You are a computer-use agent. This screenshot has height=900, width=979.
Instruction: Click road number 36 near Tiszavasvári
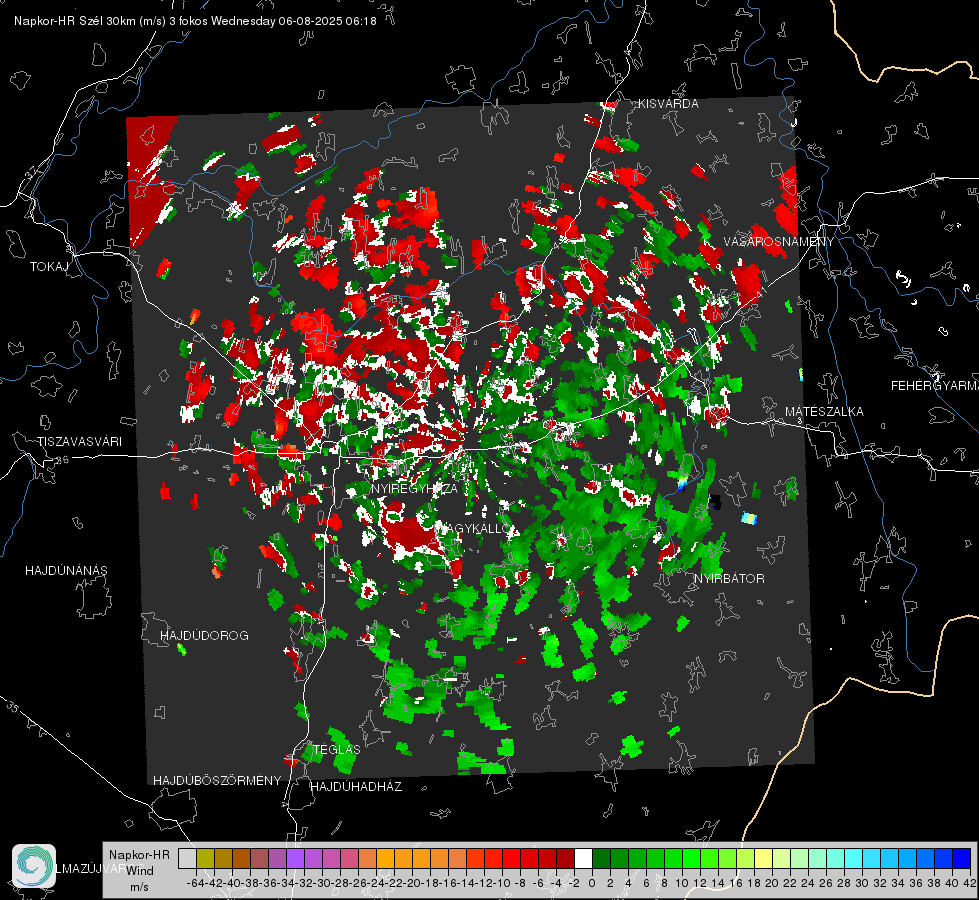tap(62, 460)
